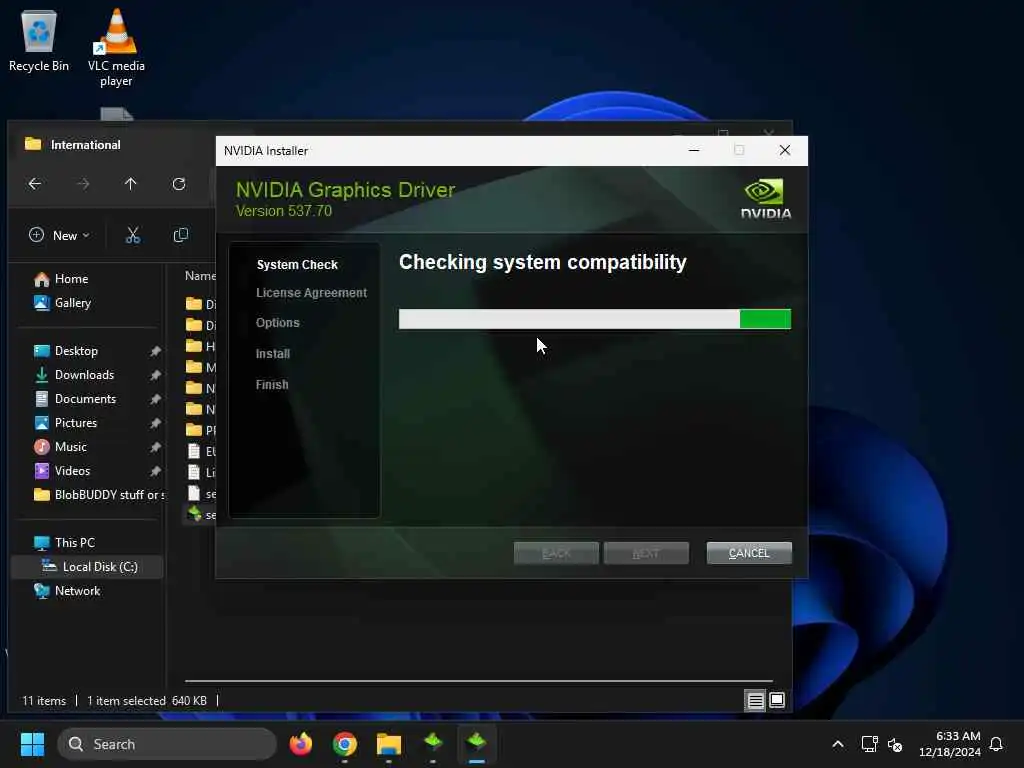Unpin Music using its pin icon
Viewport: 1024px width, 768px height.
[x=155, y=447]
